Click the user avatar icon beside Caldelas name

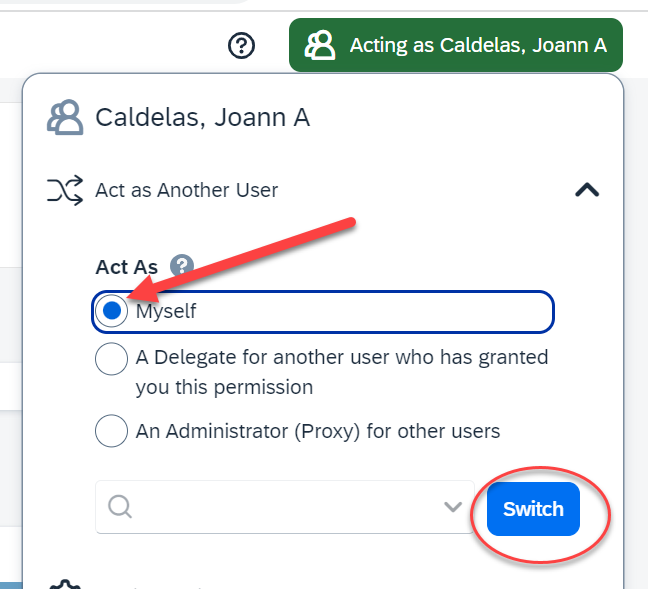[x=65, y=118]
